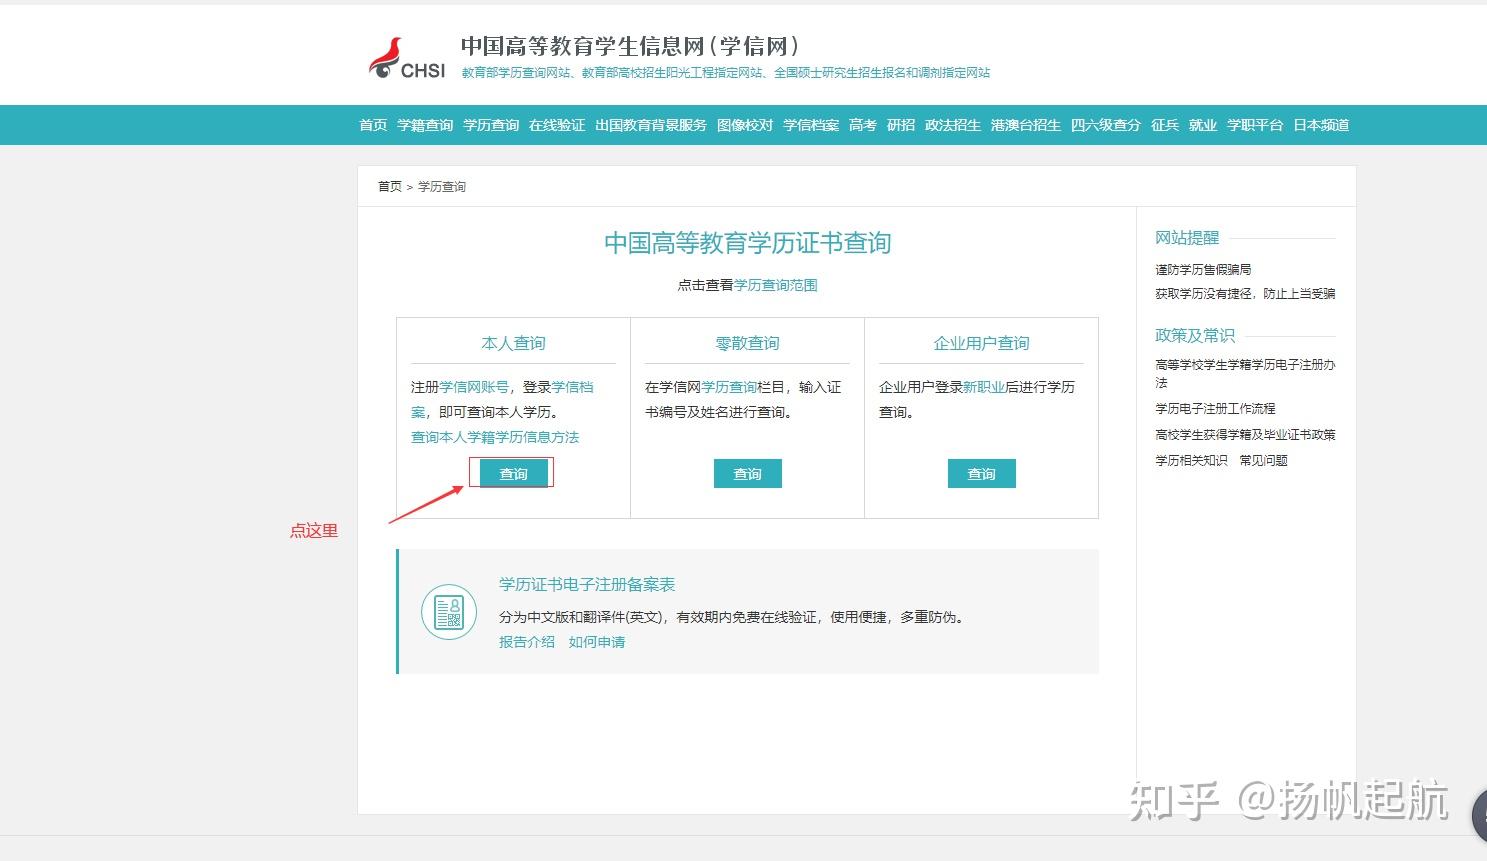Select 图像校对 in the navigation bar
This screenshot has height=861, width=1487.
coord(745,125)
